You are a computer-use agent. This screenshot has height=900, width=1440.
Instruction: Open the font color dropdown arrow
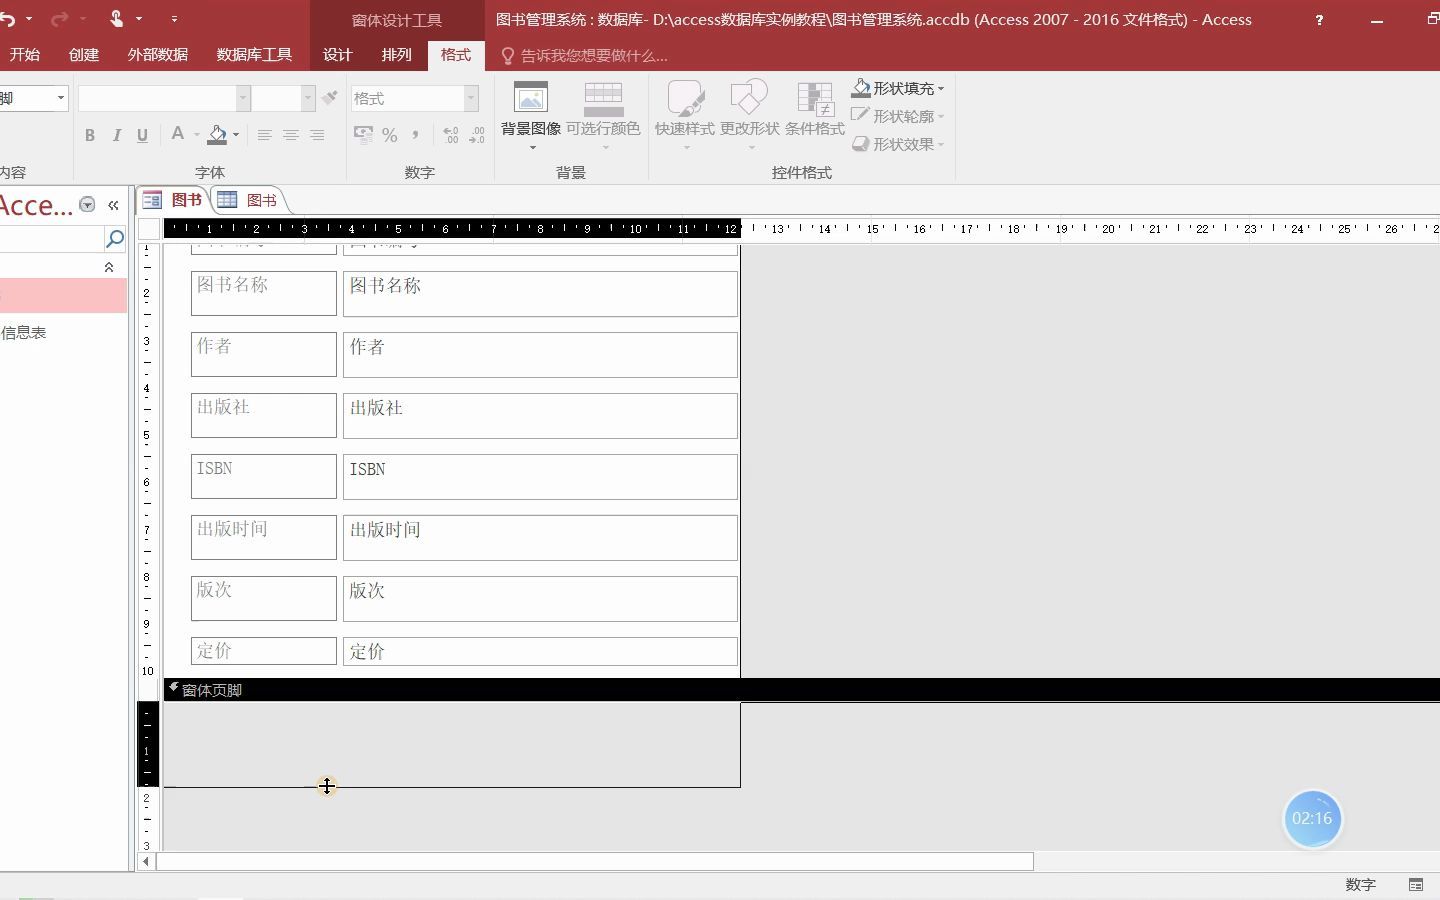[x=197, y=135]
